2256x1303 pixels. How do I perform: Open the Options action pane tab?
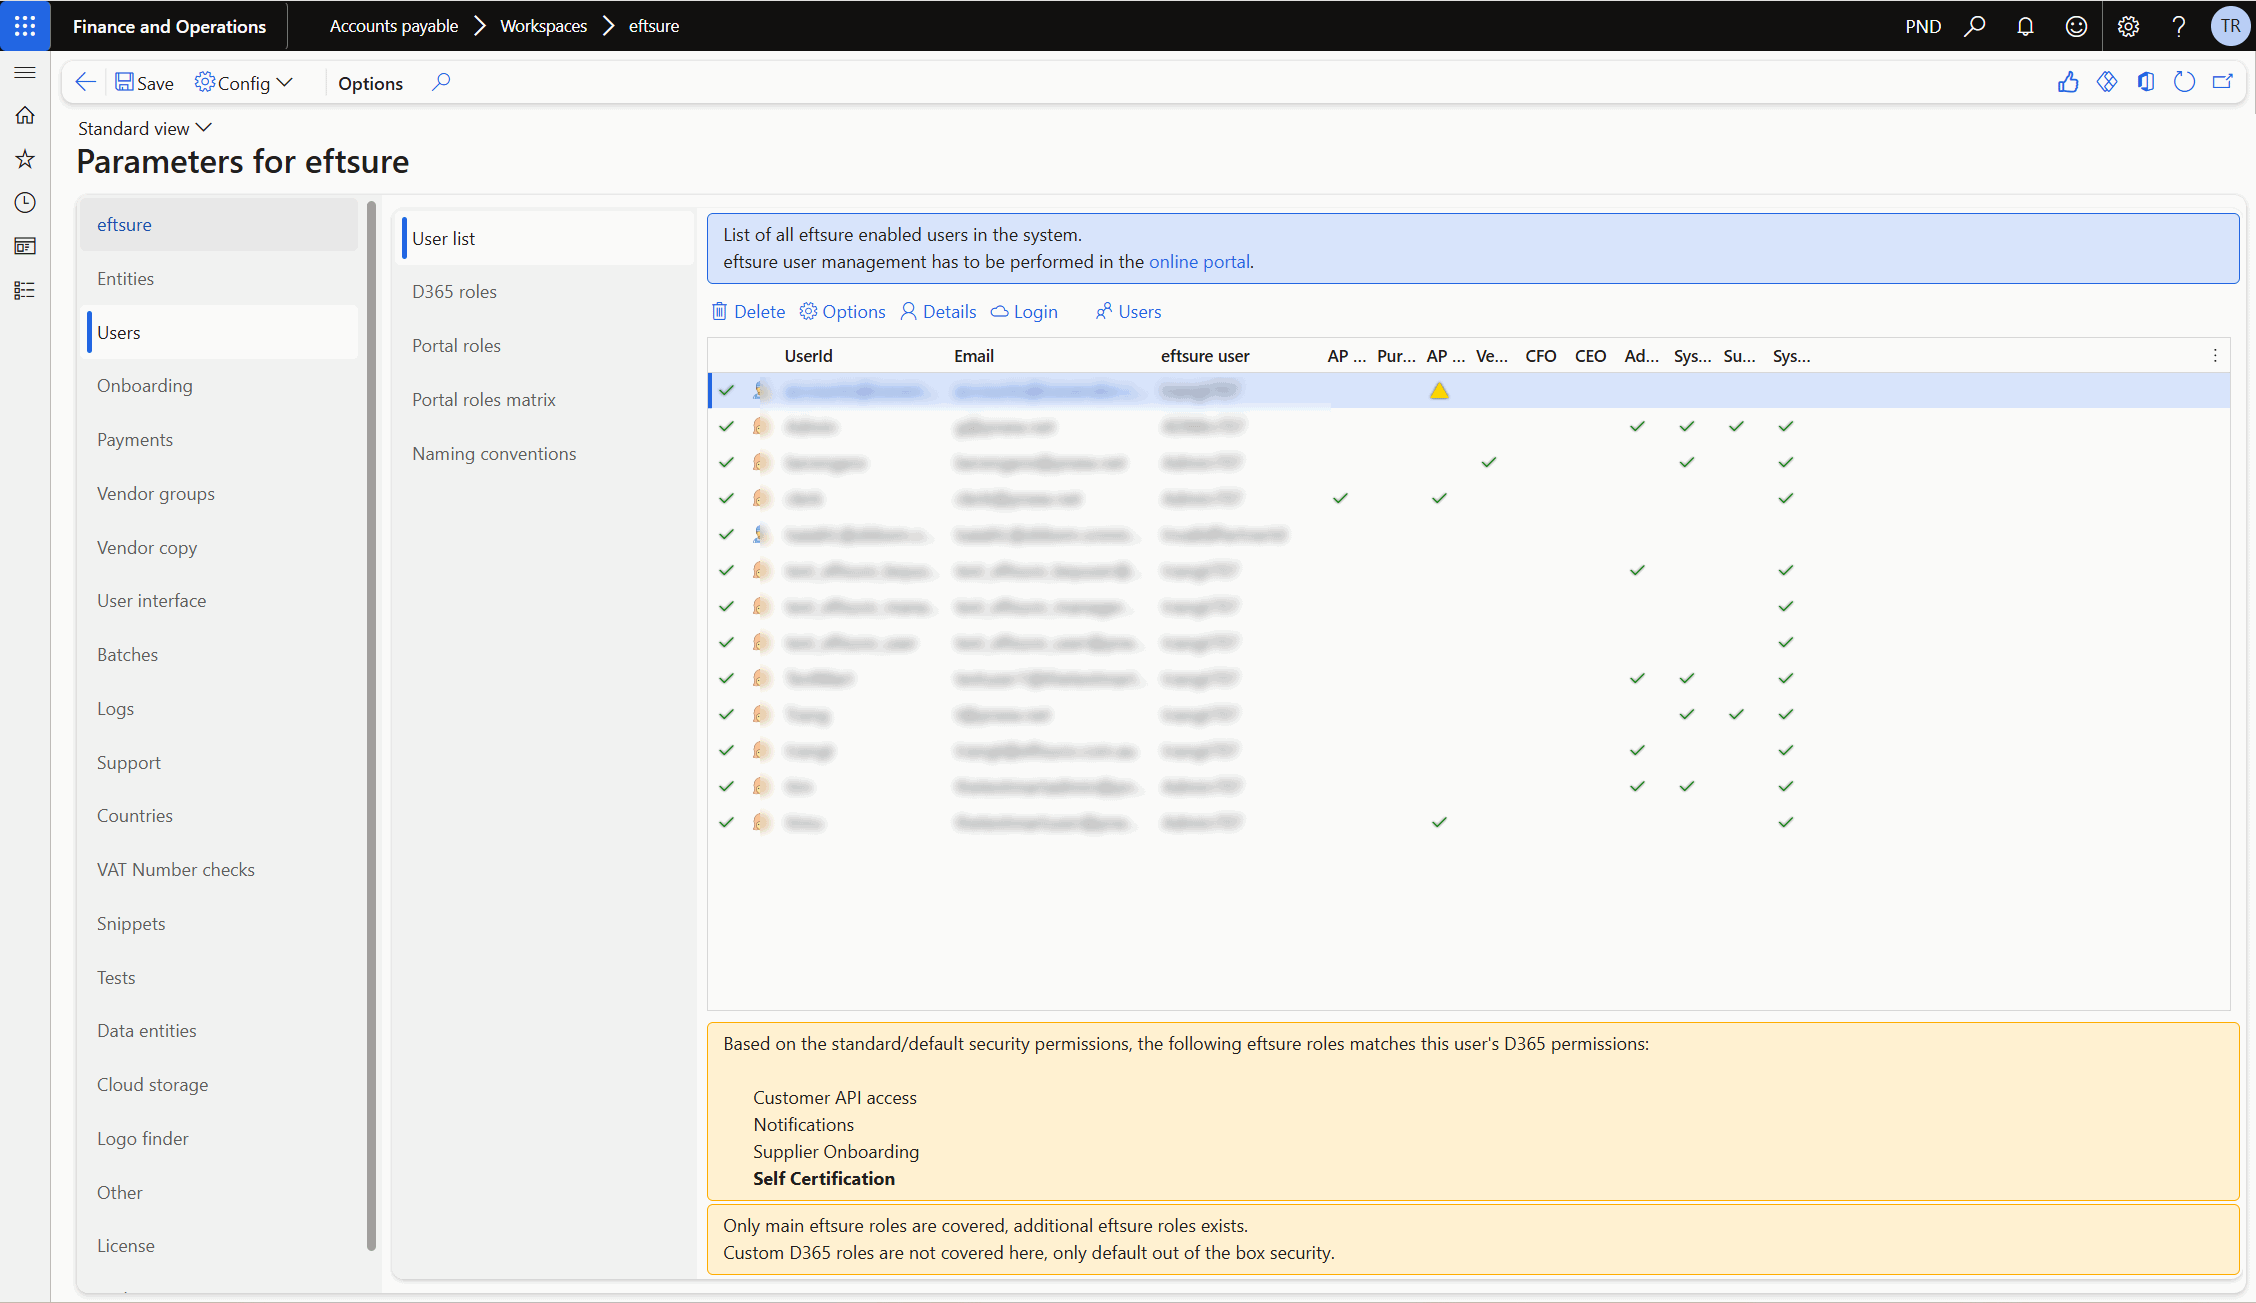370,83
